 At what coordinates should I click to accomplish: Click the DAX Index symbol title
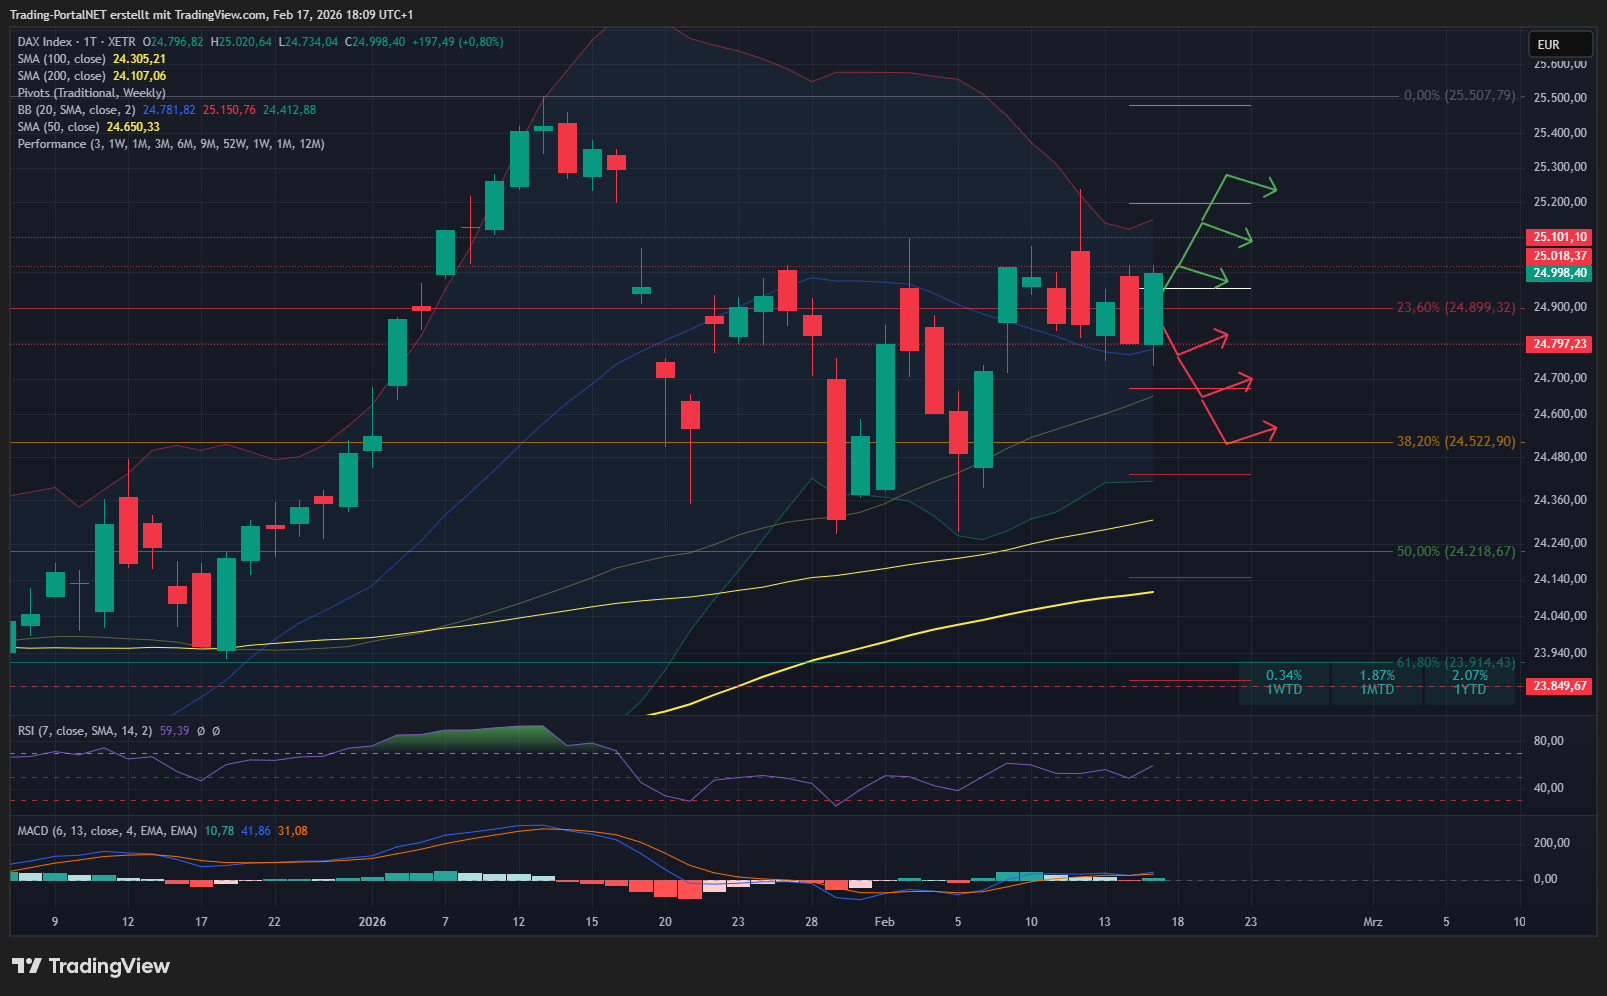46,42
